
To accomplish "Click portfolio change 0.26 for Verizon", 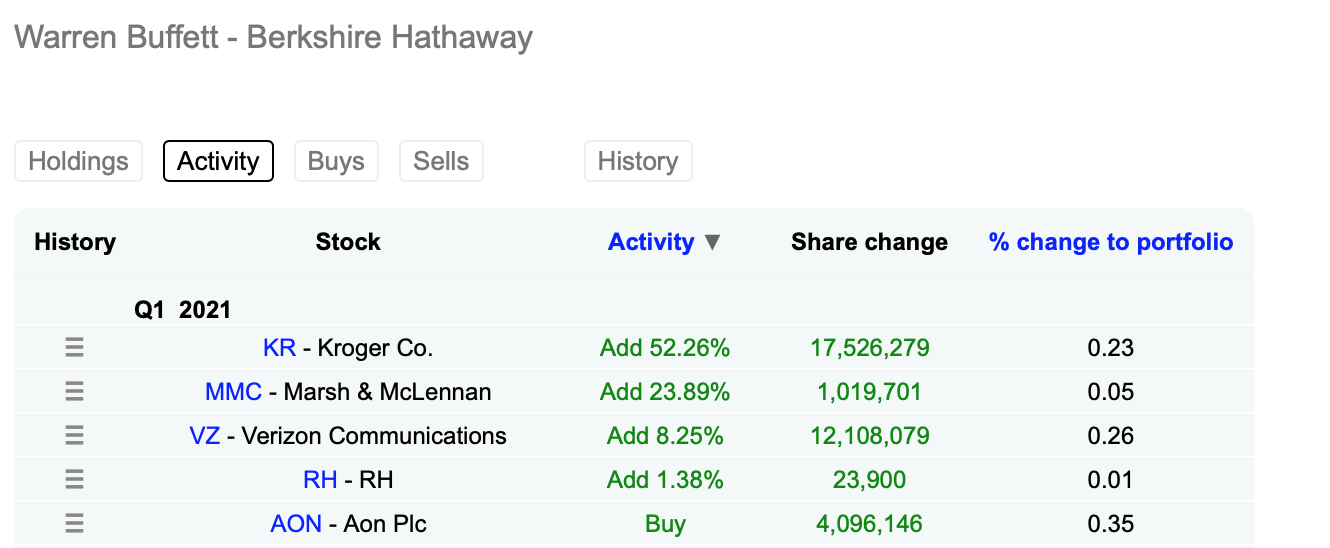I will [1111, 436].
